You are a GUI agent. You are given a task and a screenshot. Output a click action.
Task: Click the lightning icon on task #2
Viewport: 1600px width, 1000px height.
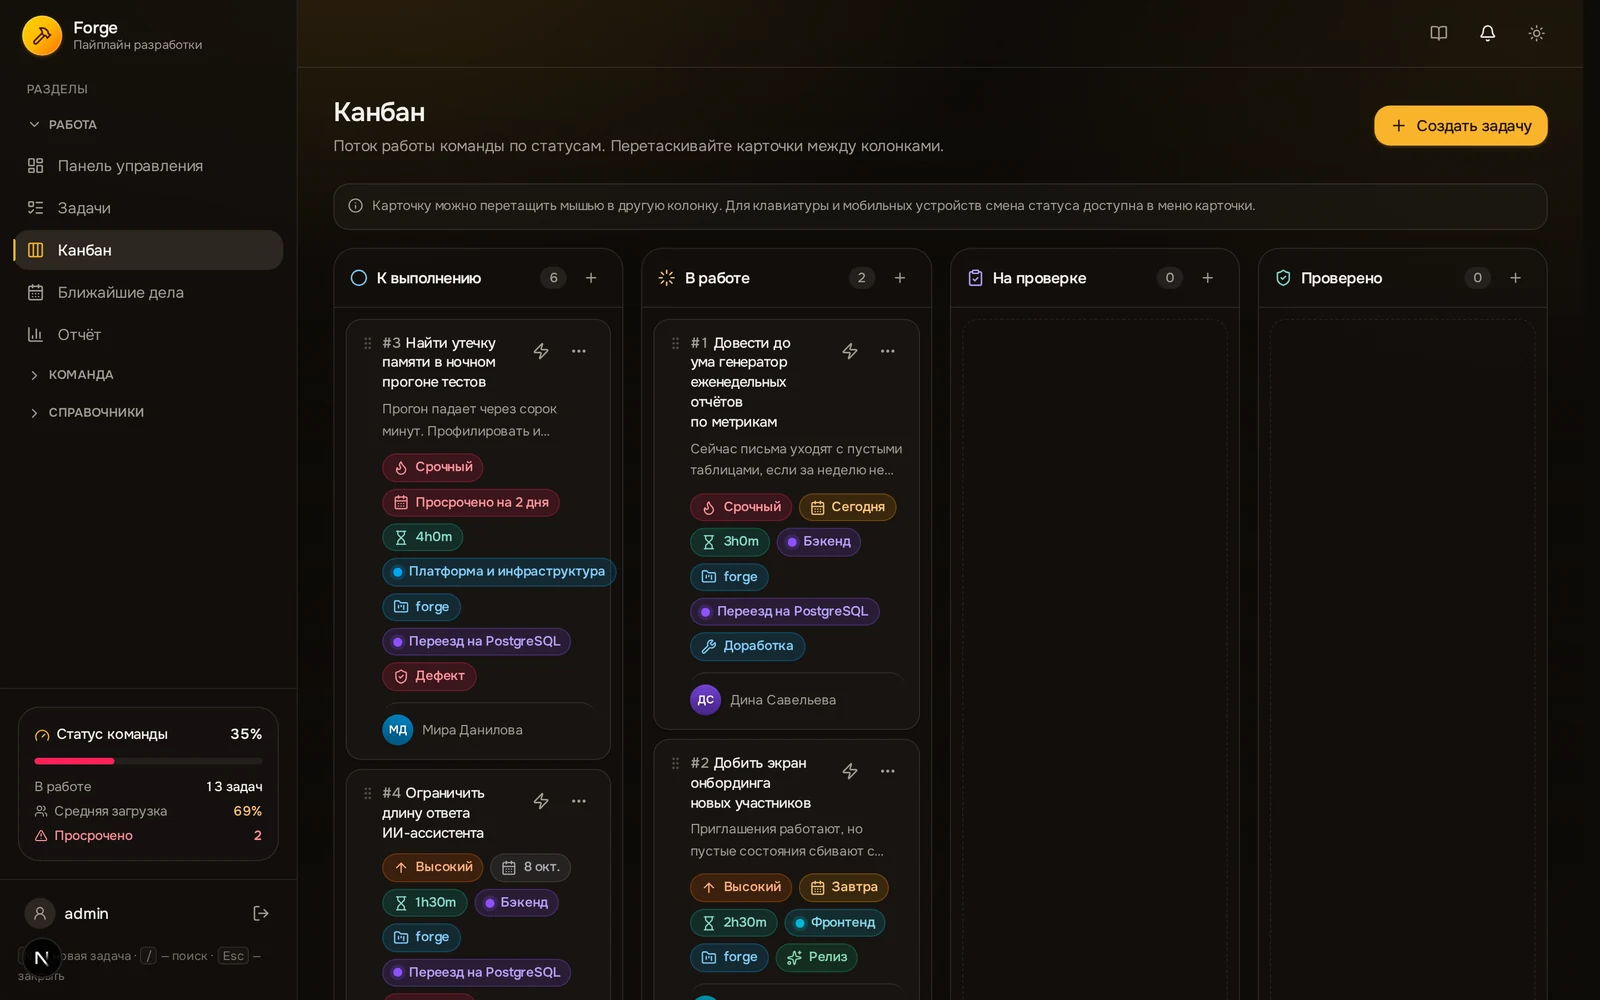tap(850, 771)
